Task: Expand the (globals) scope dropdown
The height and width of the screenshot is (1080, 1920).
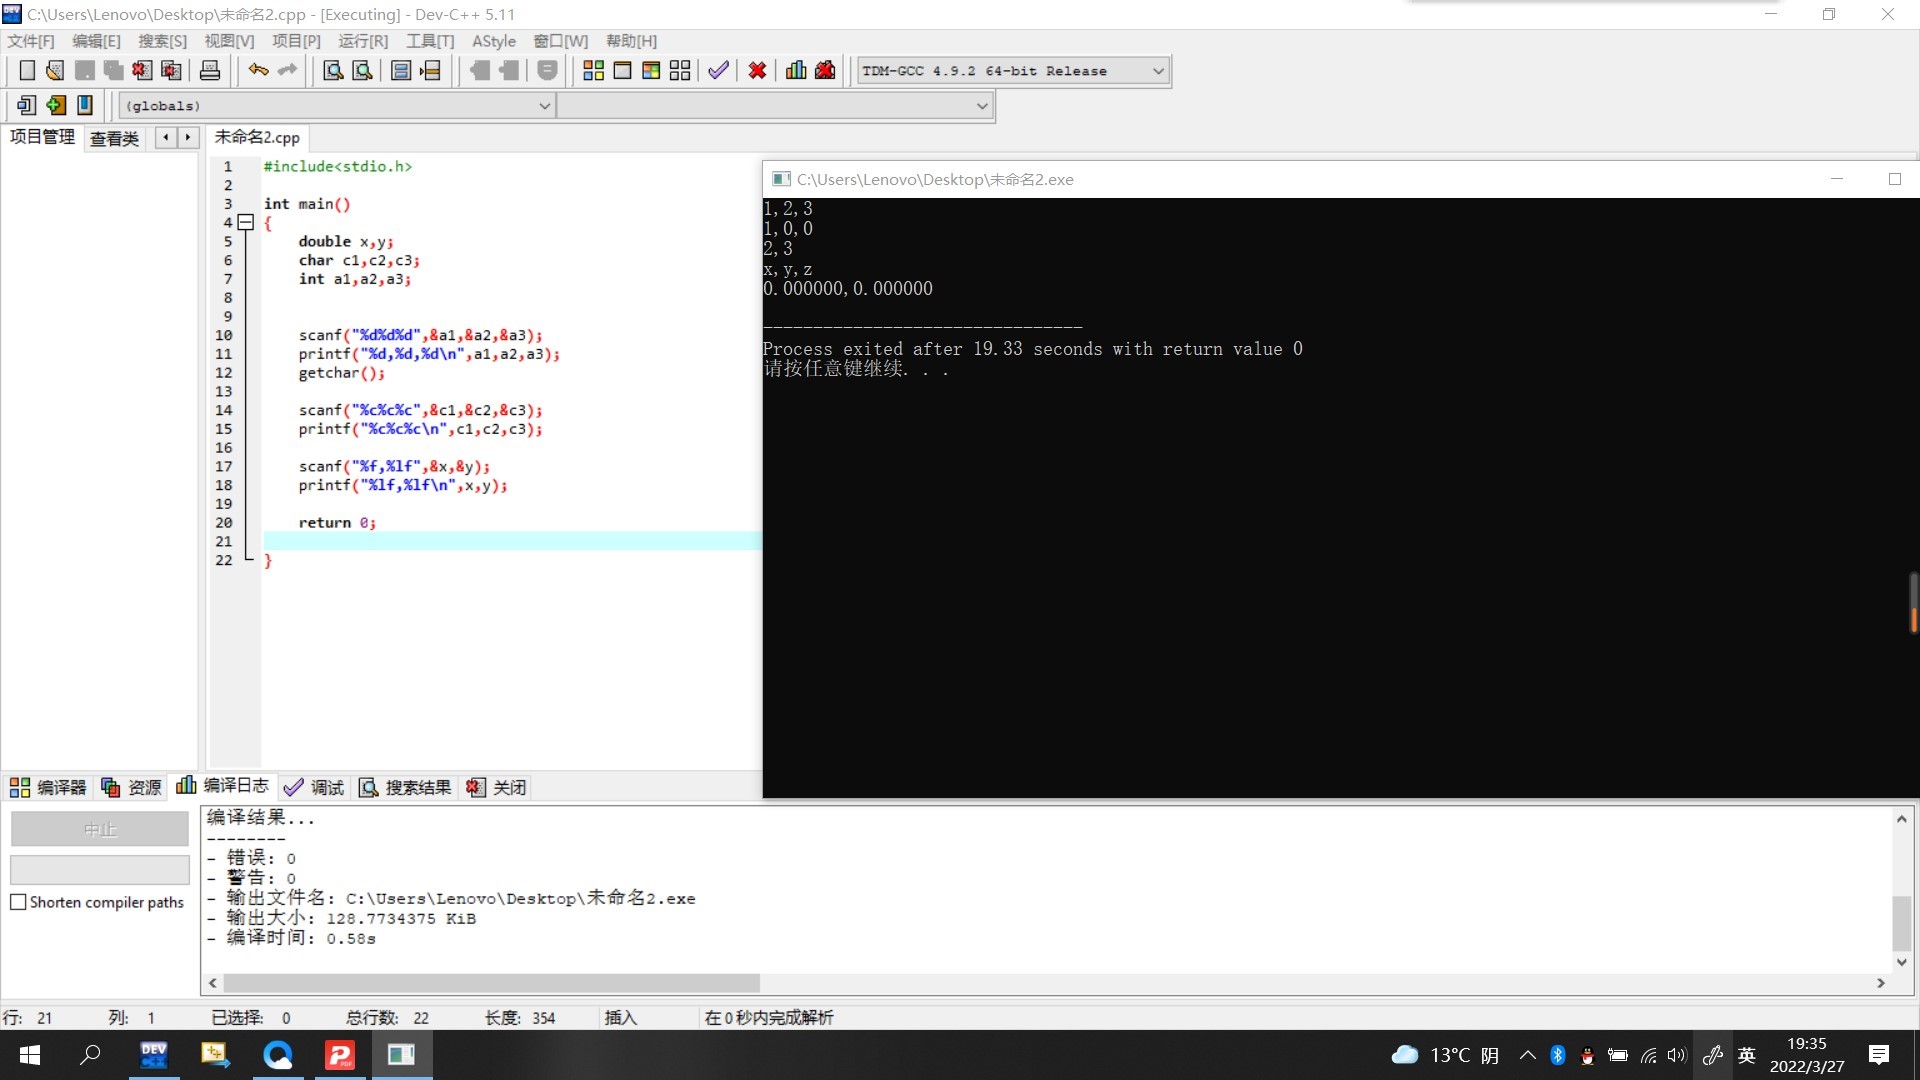Action: [x=545, y=105]
